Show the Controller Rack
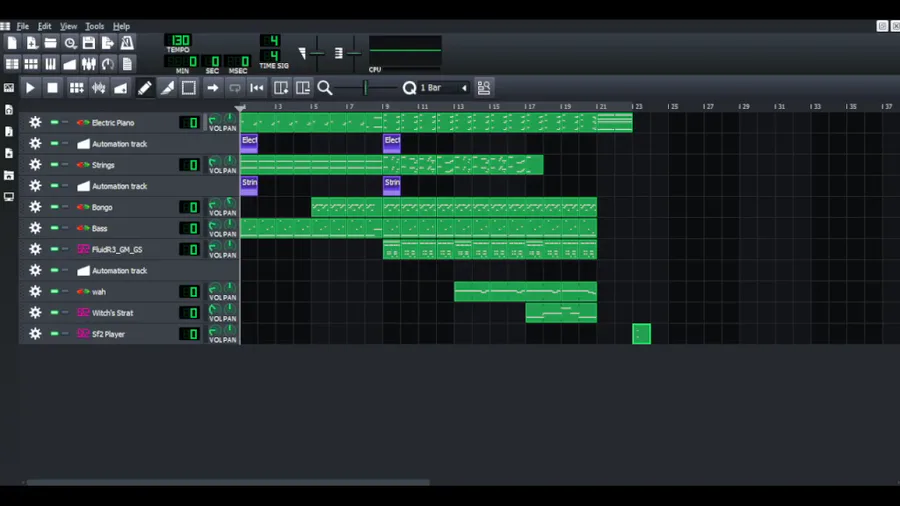This screenshot has height=506, width=900. 108,64
